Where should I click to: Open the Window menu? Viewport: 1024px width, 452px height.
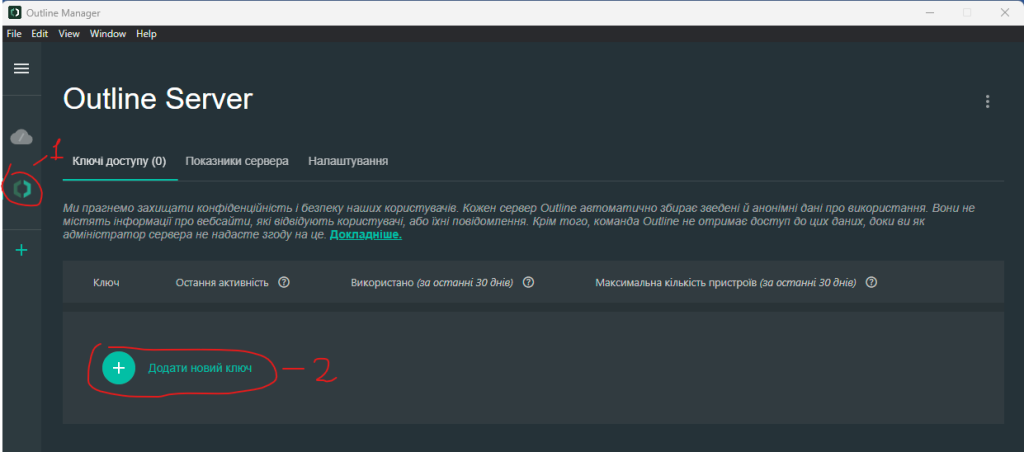[108, 34]
